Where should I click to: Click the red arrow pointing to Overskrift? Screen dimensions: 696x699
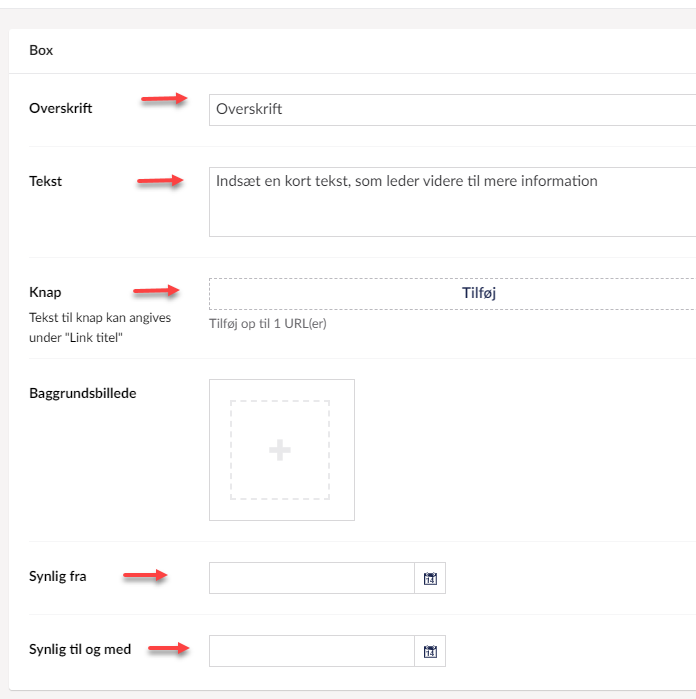[164, 98]
